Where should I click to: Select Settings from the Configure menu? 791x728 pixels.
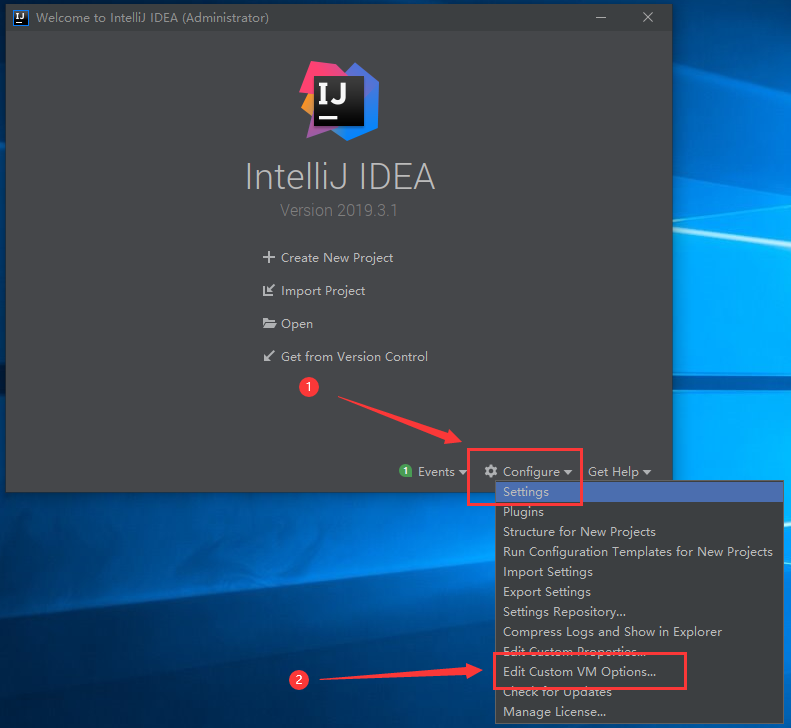click(526, 492)
